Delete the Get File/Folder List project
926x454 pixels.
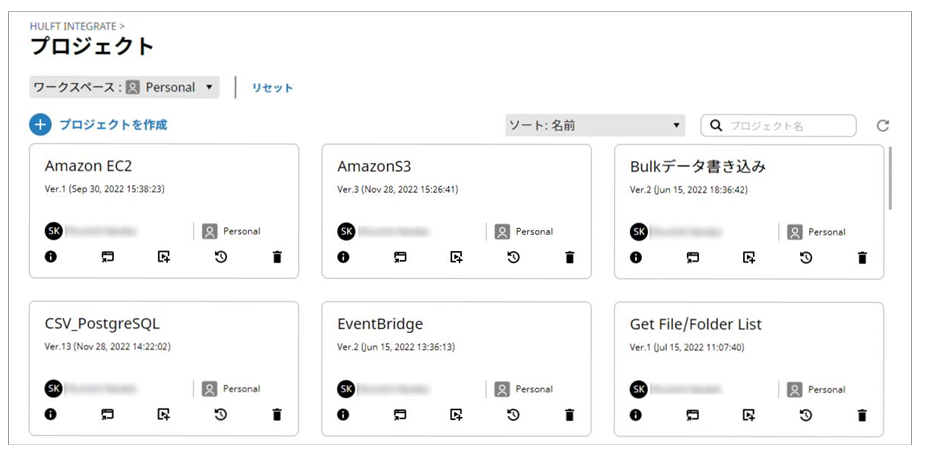[862, 415]
